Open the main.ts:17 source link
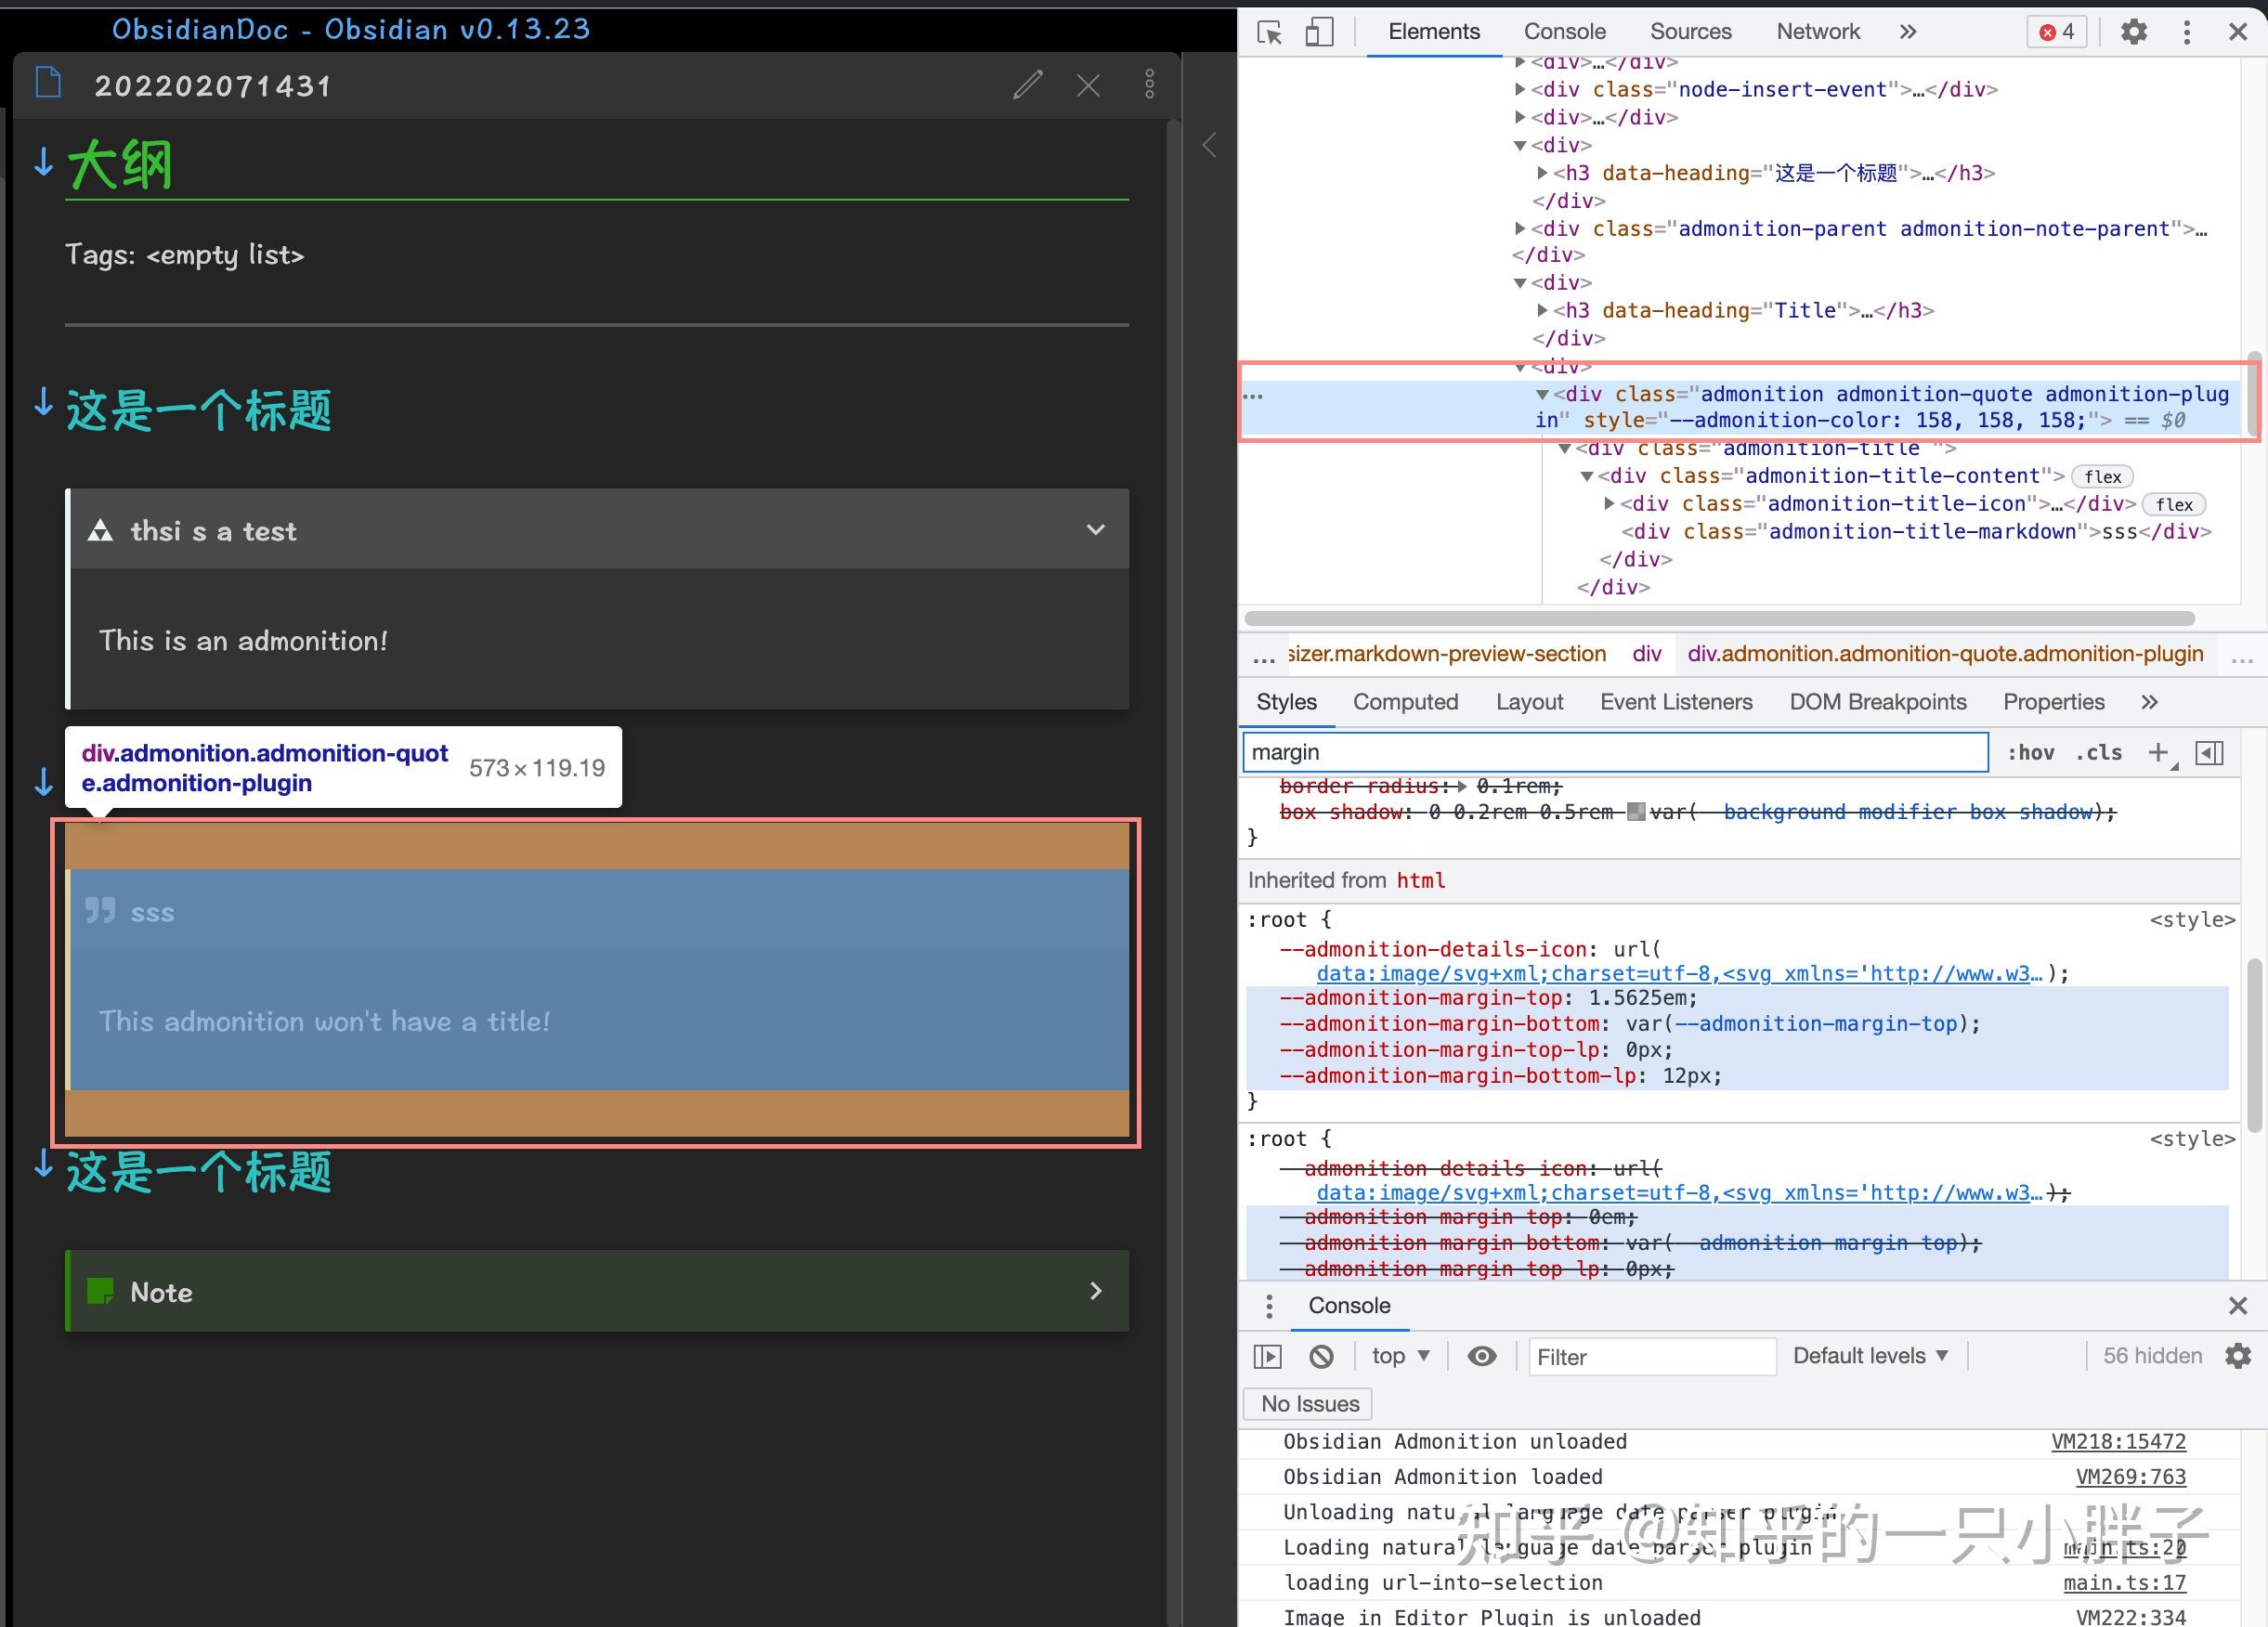The width and height of the screenshot is (2268, 1627). point(2124,1583)
